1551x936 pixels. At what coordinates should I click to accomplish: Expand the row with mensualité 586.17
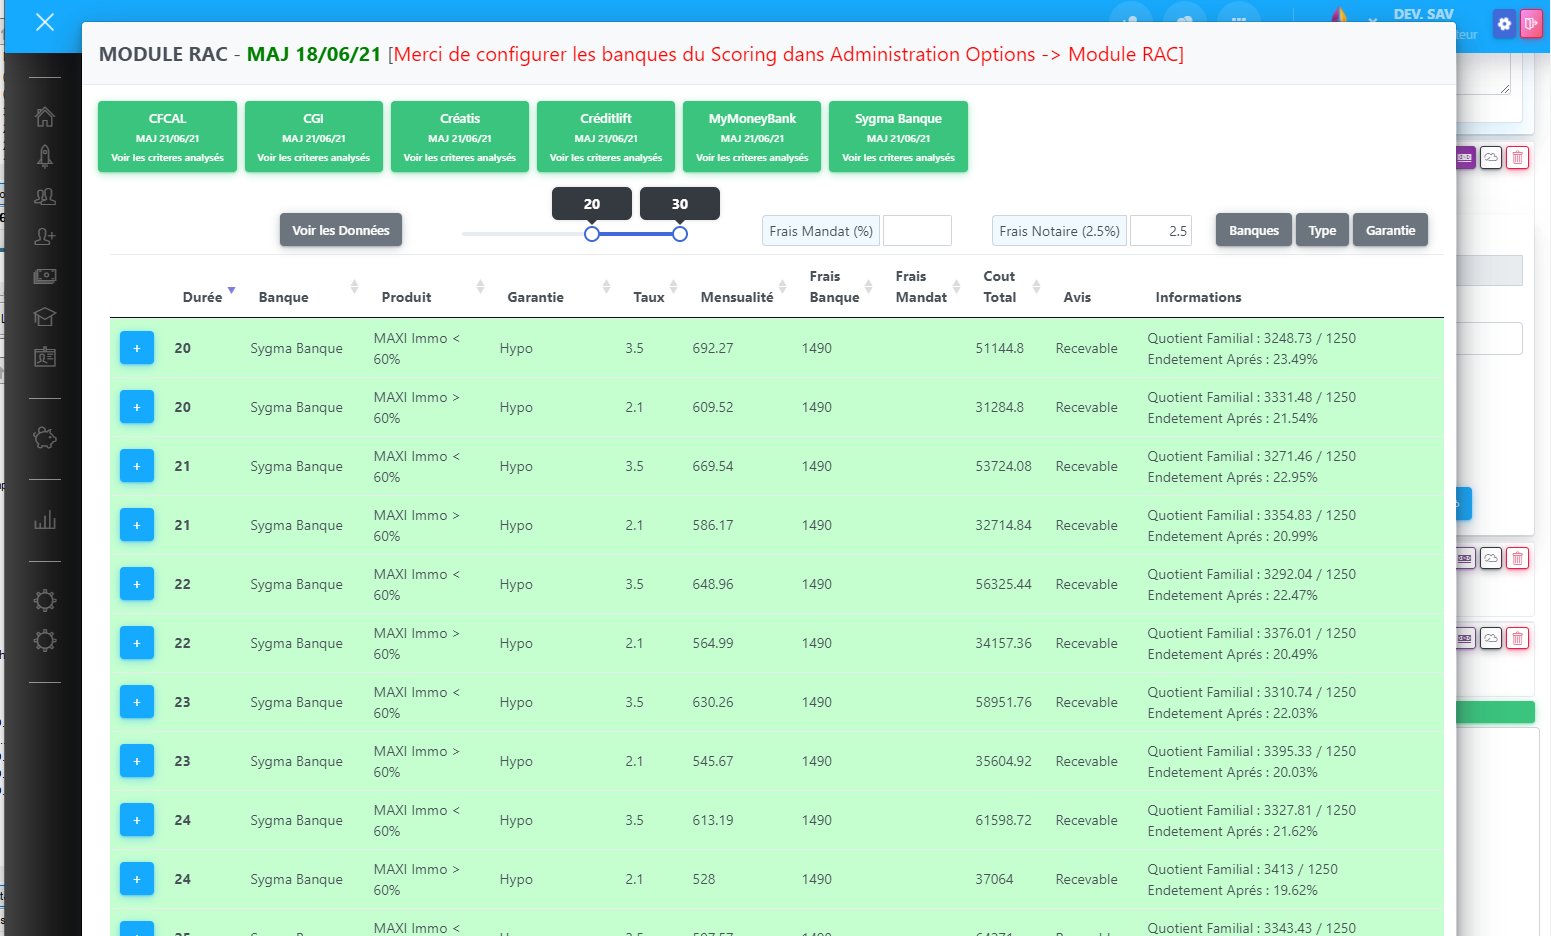(137, 525)
